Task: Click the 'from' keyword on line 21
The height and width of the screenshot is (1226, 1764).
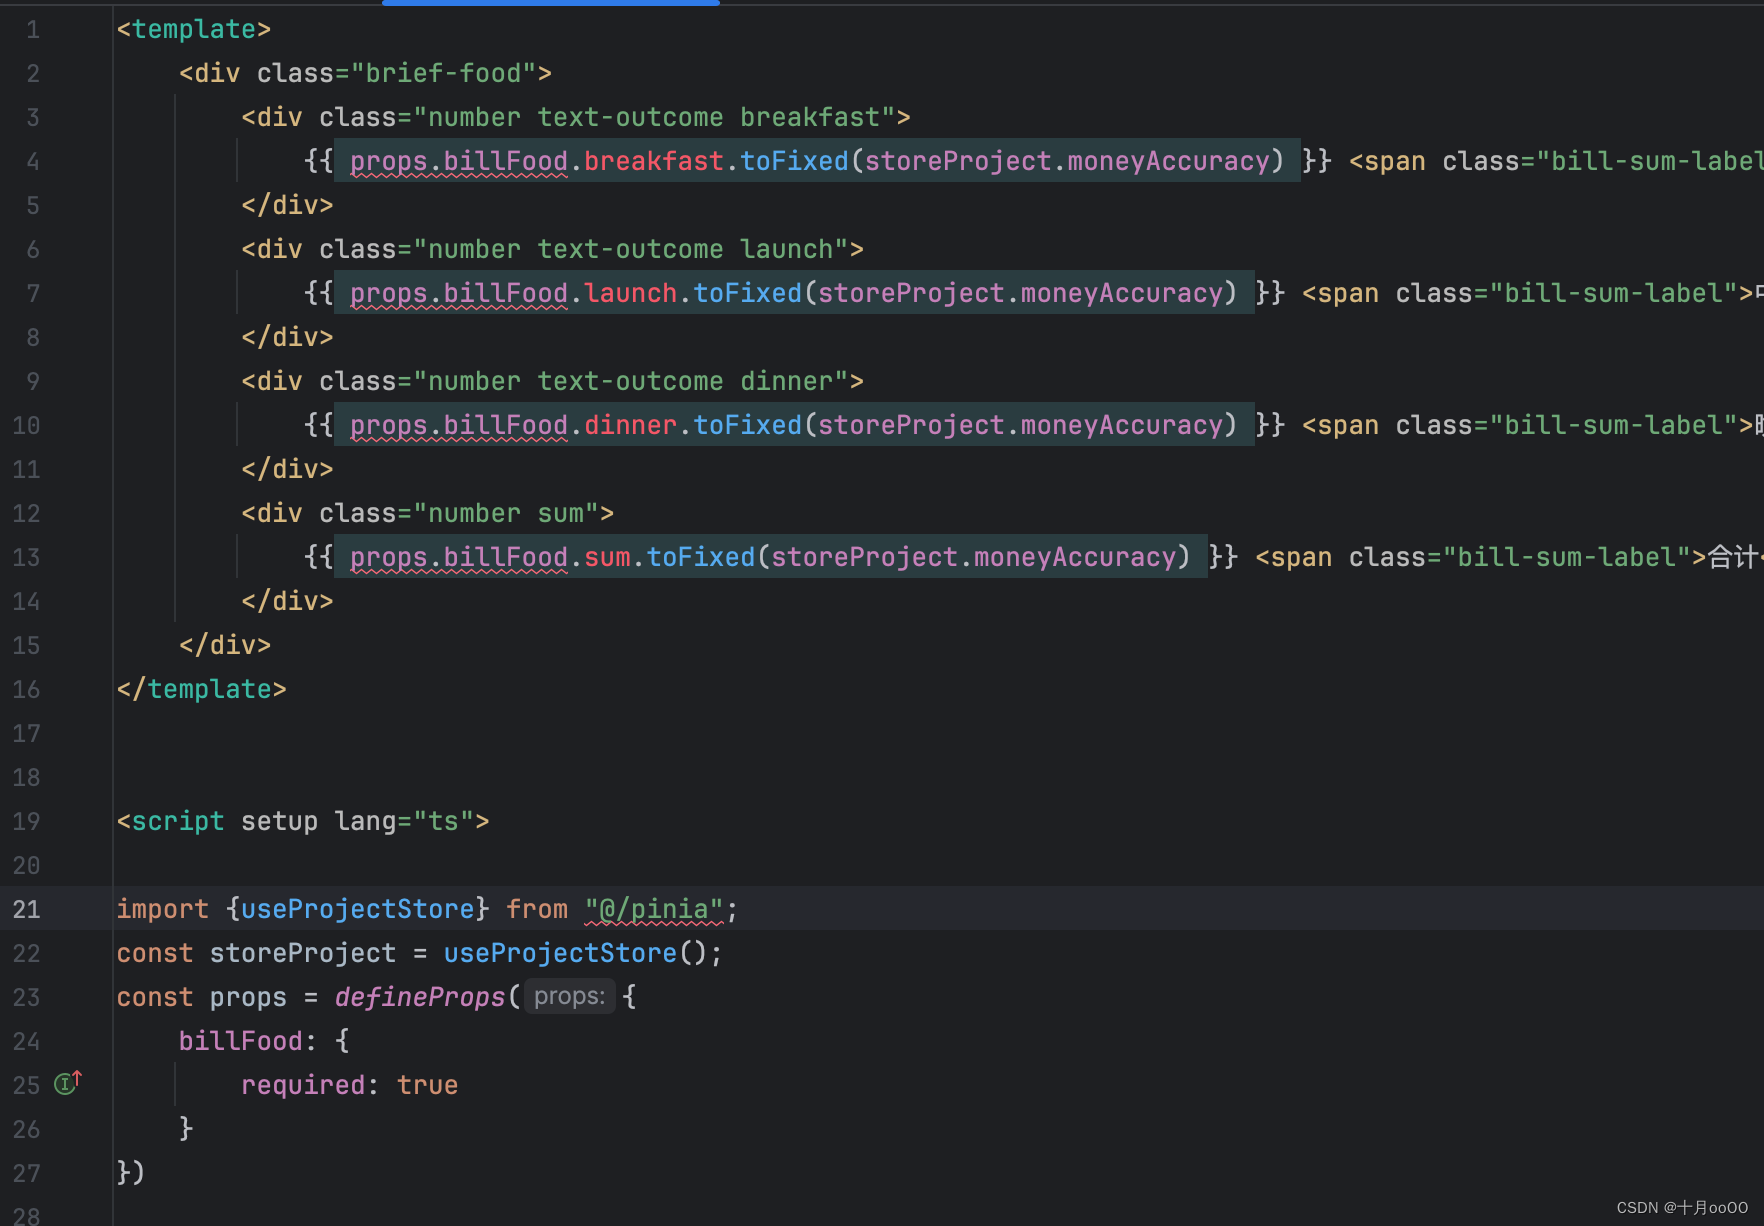Action: 537,909
